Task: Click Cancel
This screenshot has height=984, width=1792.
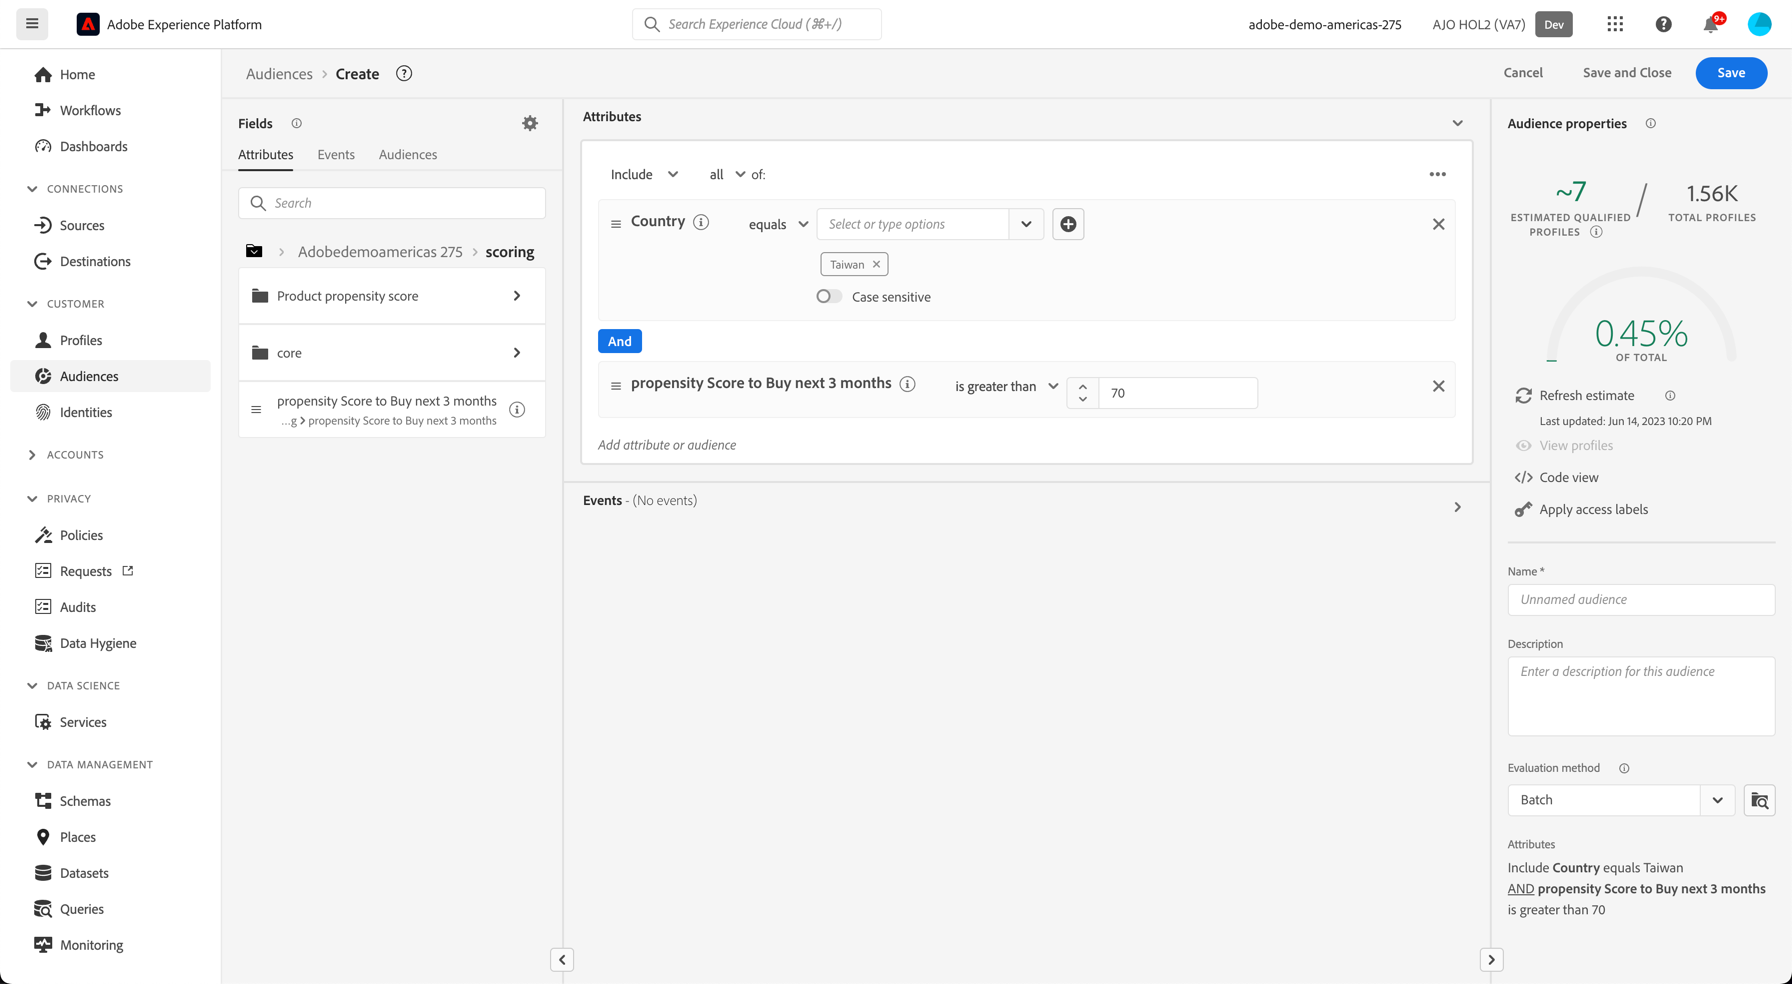Action: tap(1523, 73)
